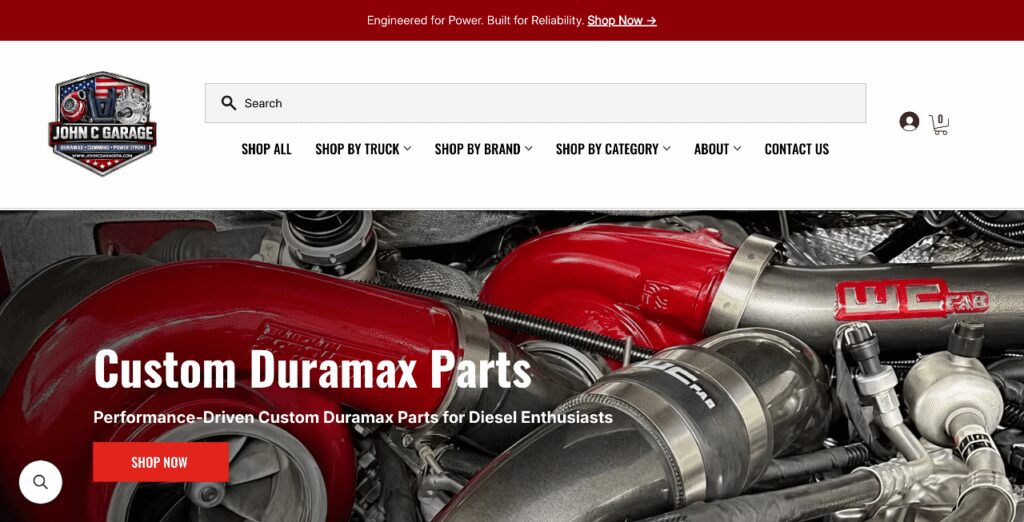This screenshot has width=1024, height=522.
Task: Expand the Shop By Category dropdown
Action: coord(613,149)
